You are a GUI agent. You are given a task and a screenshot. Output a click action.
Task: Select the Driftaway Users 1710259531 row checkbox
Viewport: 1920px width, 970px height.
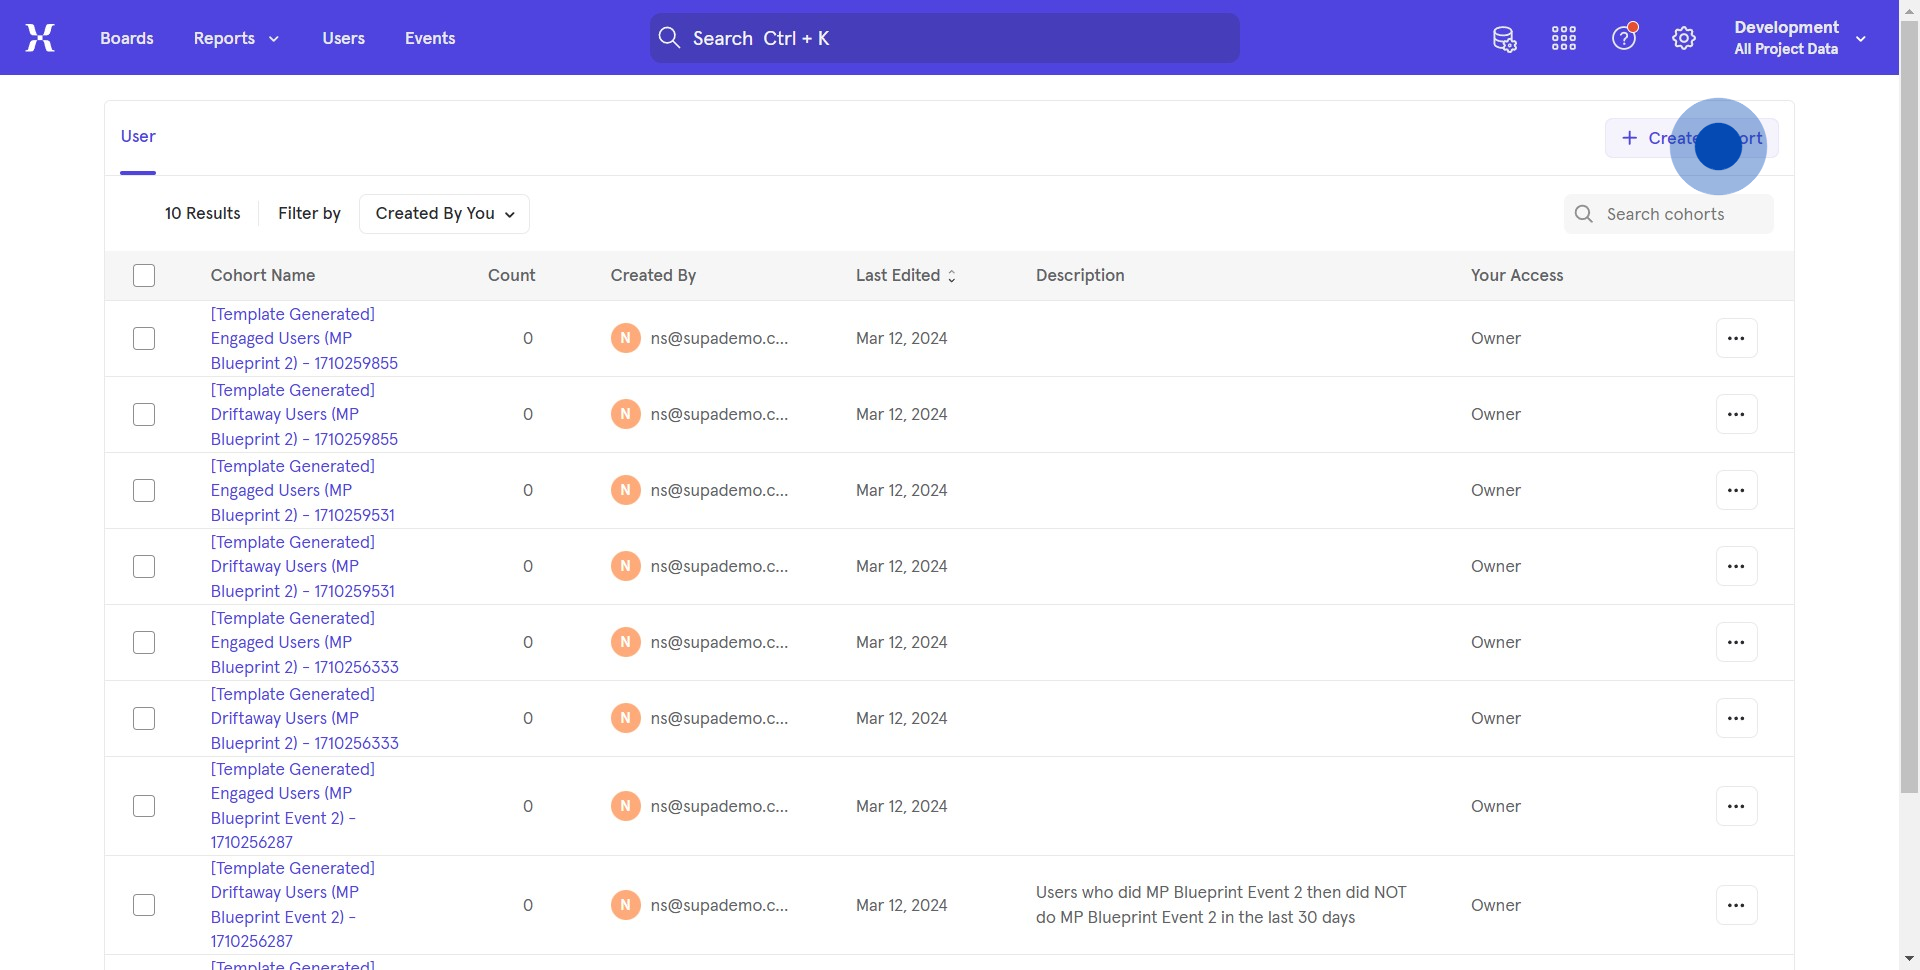click(x=144, y=567)
